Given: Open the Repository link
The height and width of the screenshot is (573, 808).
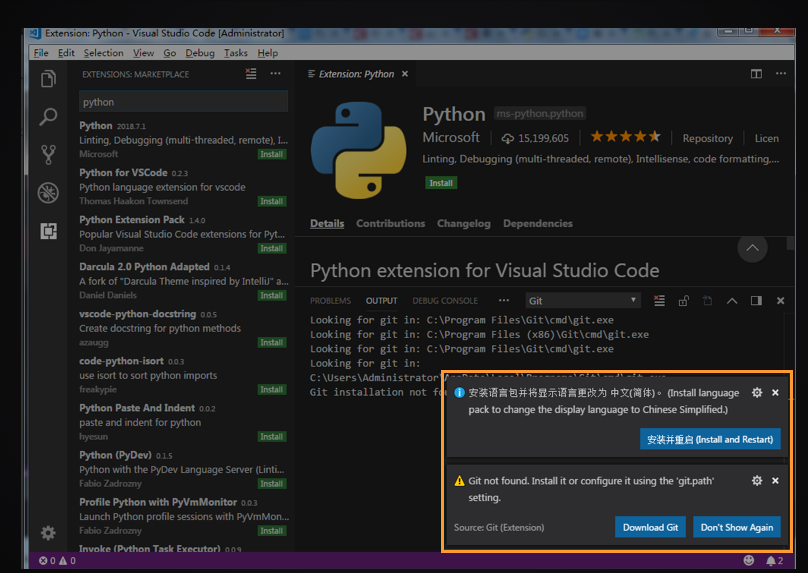Looking at the screenshot, I should click(708, 138).
